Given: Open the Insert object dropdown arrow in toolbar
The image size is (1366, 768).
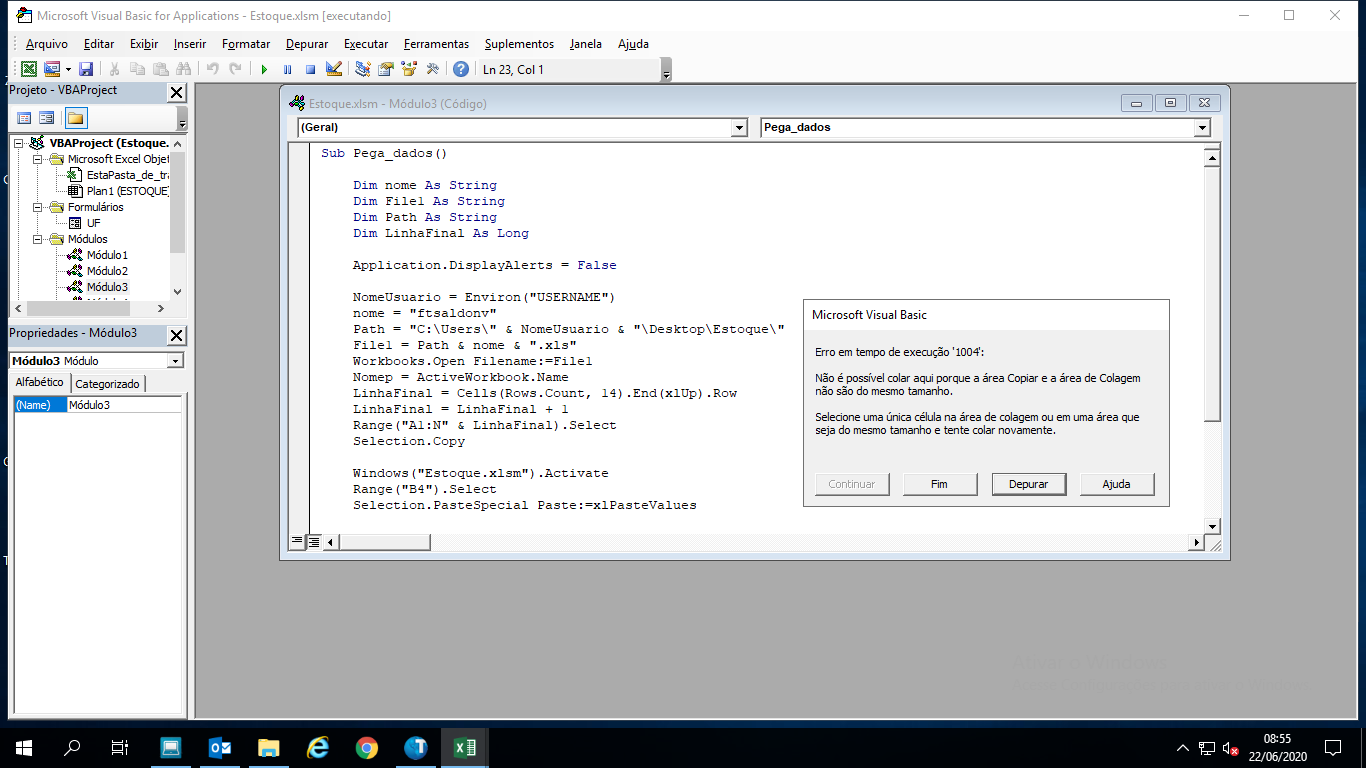Looking at the screenshot, I should (68, 69).
